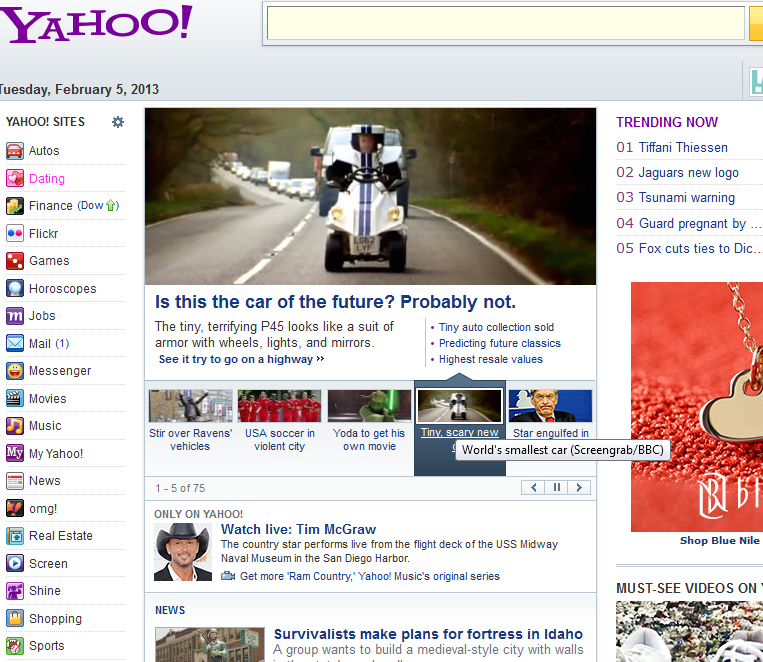Click the main tiny car feature image
This screenshot has width=763, height=662.
[370, 197]
